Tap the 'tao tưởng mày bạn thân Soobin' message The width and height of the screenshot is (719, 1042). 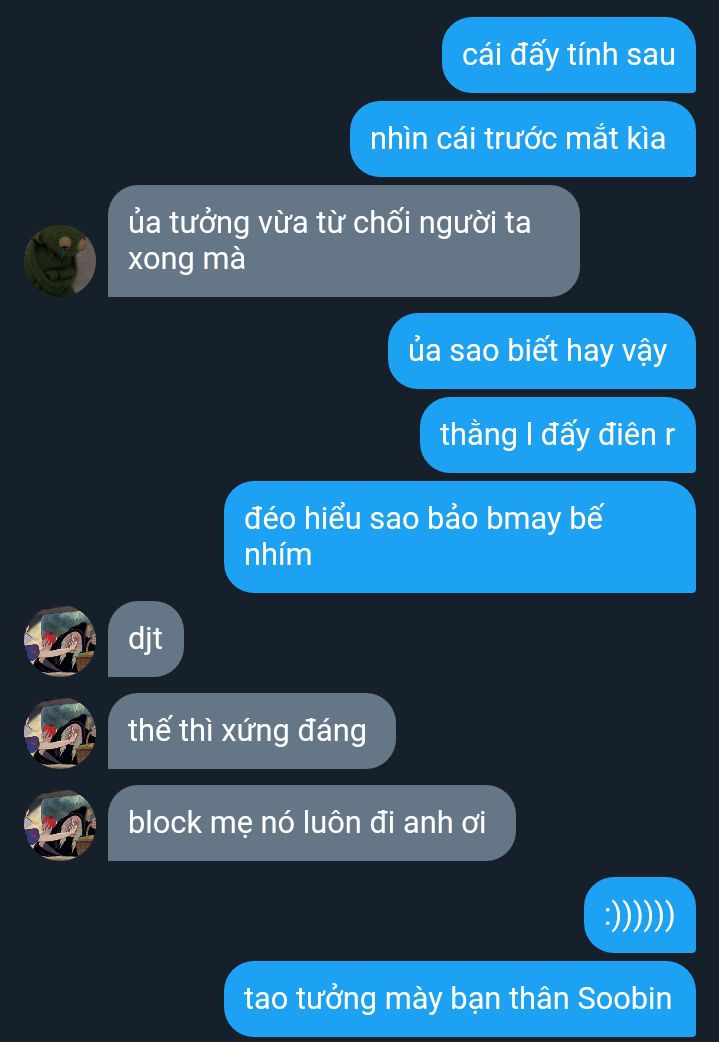click(460, 999)
